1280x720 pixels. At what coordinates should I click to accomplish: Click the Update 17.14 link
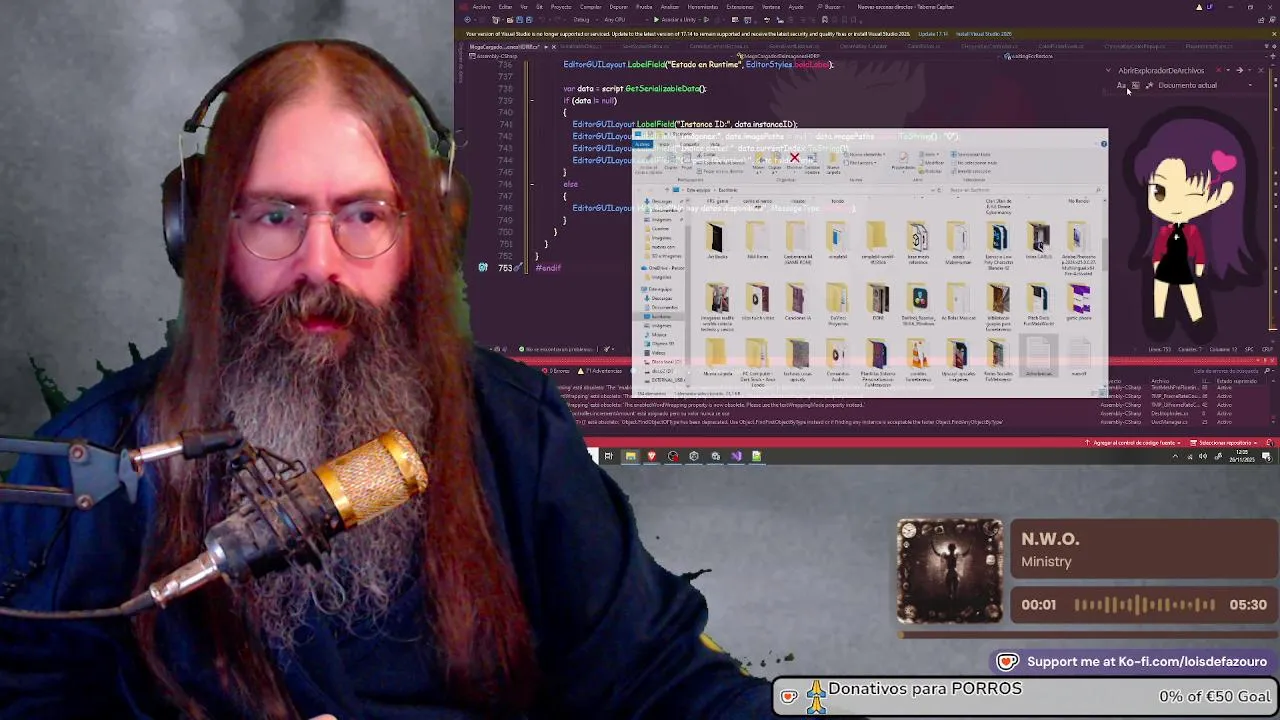(933, 34)
